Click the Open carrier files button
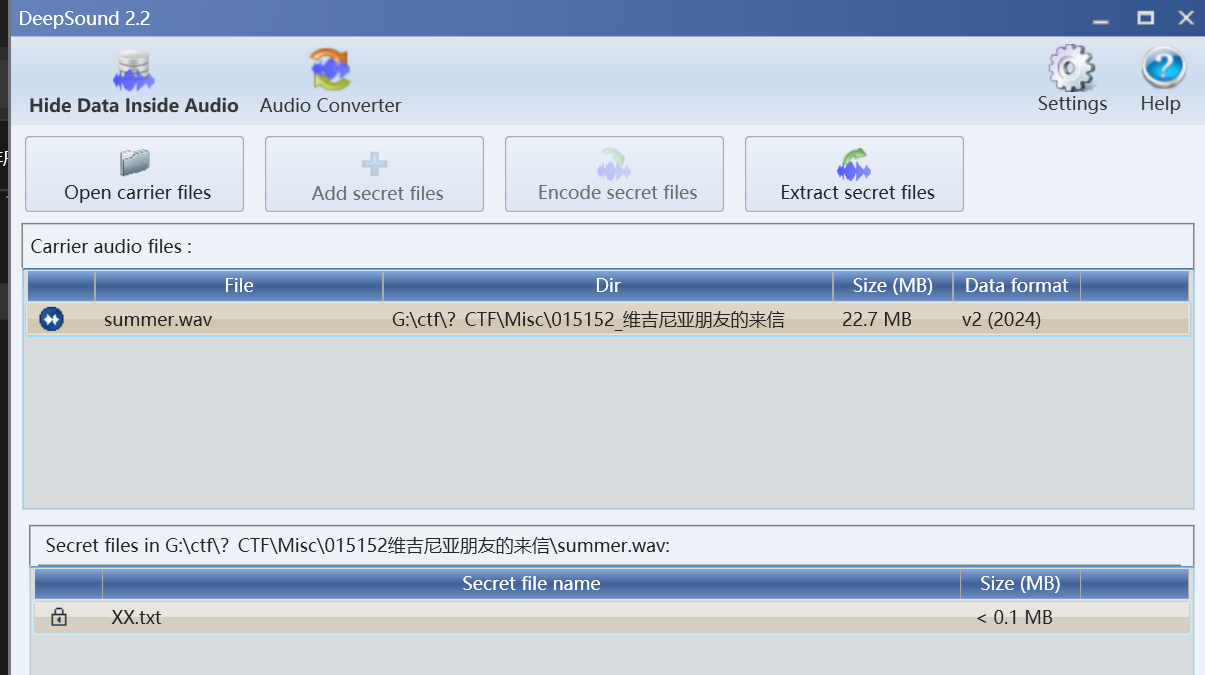The width and height of the screenshot is (1205, 675). click(x=134, y=174)
